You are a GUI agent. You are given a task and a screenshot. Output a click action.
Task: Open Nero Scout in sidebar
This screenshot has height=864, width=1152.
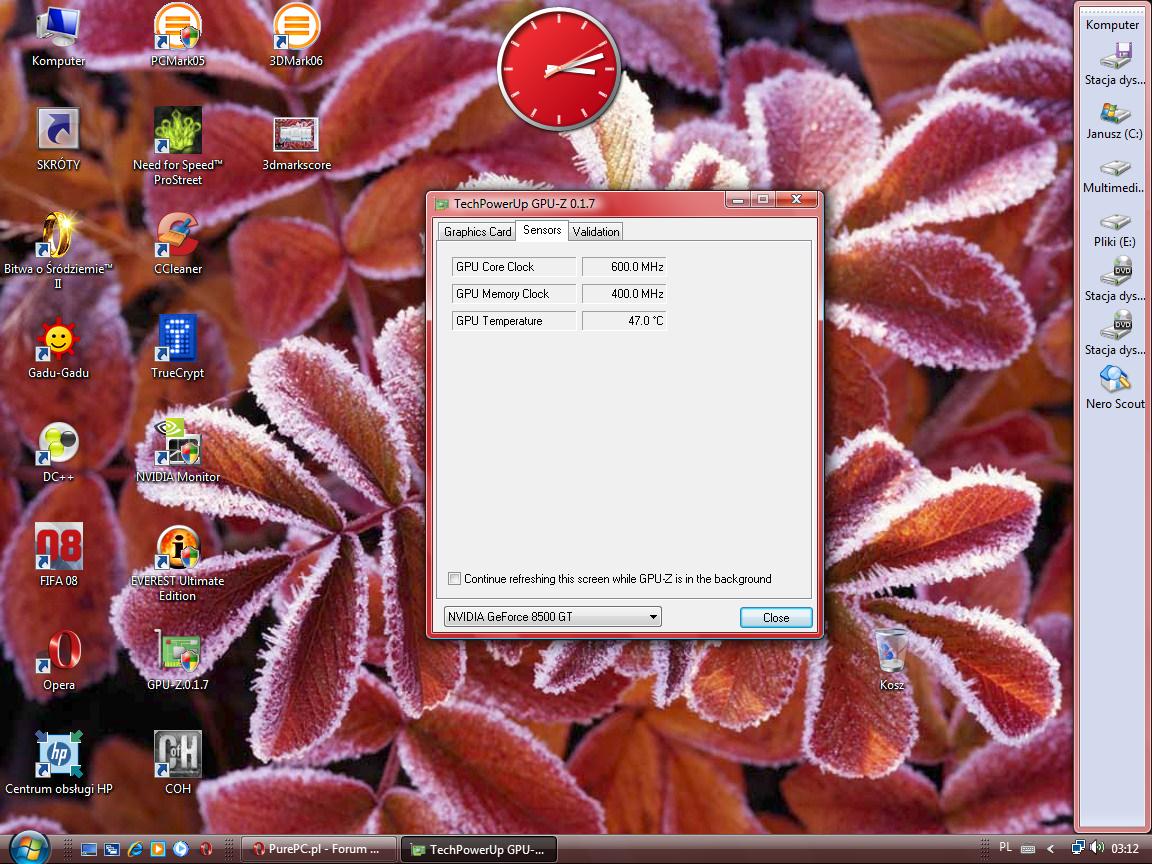click(1115, 388)
